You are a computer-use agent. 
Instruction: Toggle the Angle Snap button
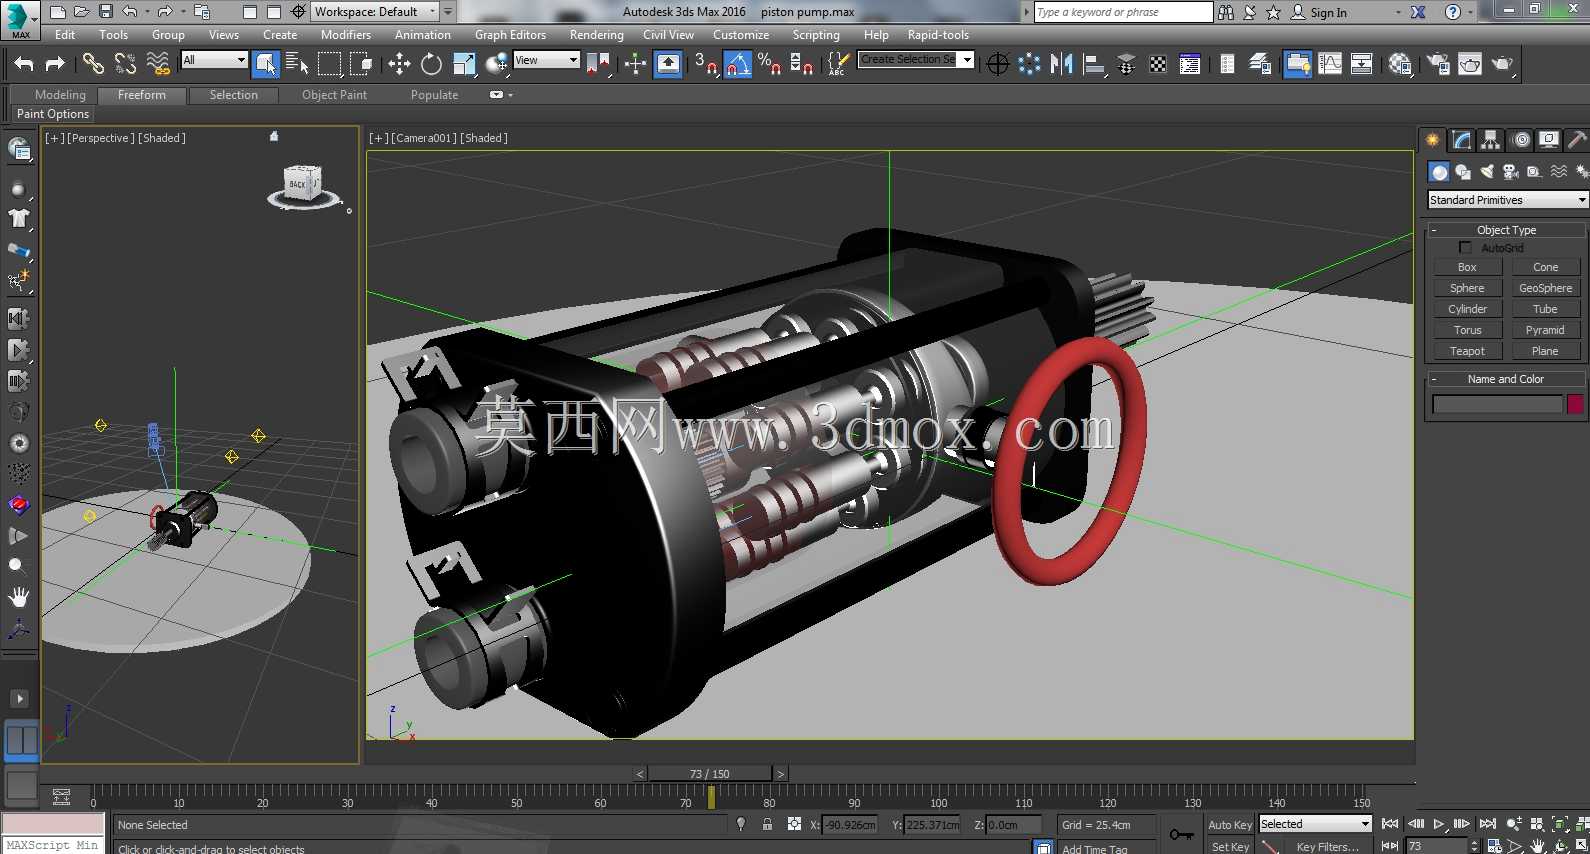pyautogui.click(x=738, y=64)
